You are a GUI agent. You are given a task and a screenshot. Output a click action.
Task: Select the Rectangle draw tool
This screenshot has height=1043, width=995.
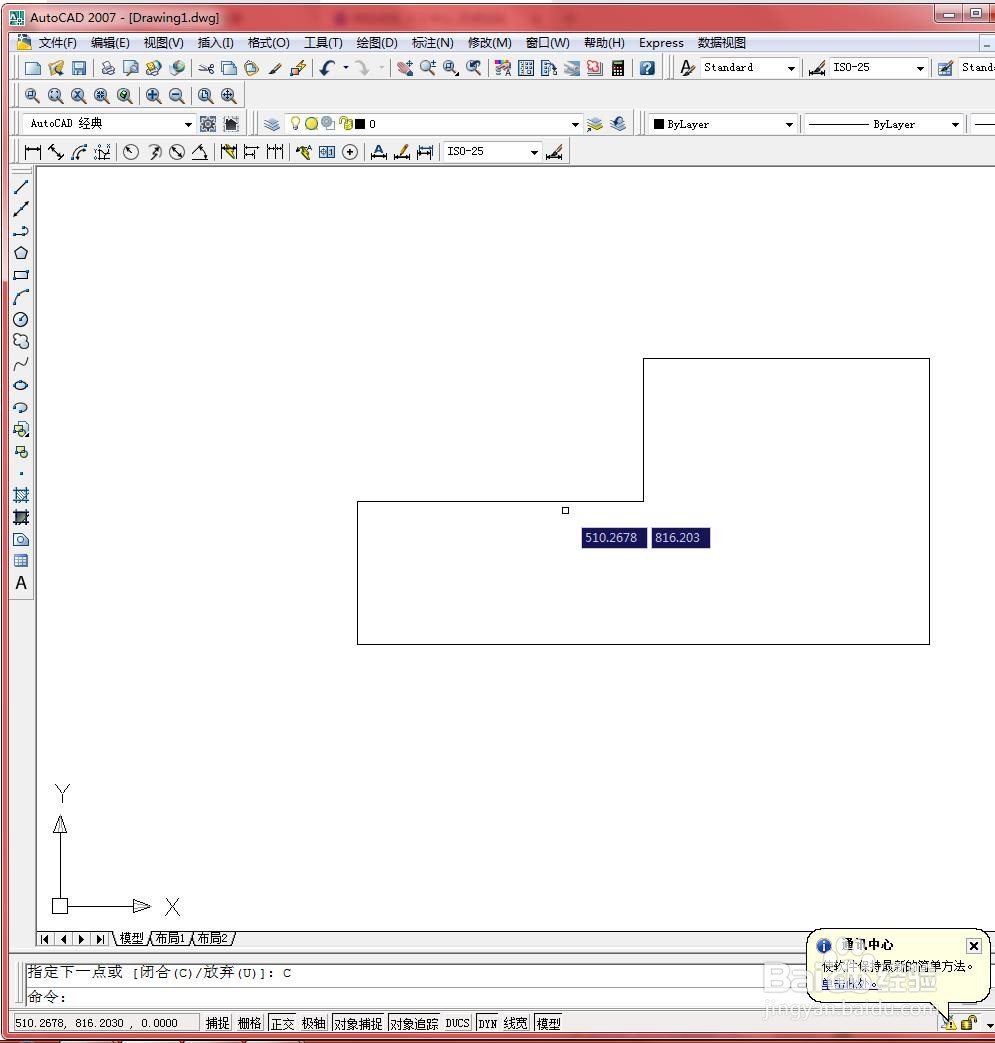[21, 275]
